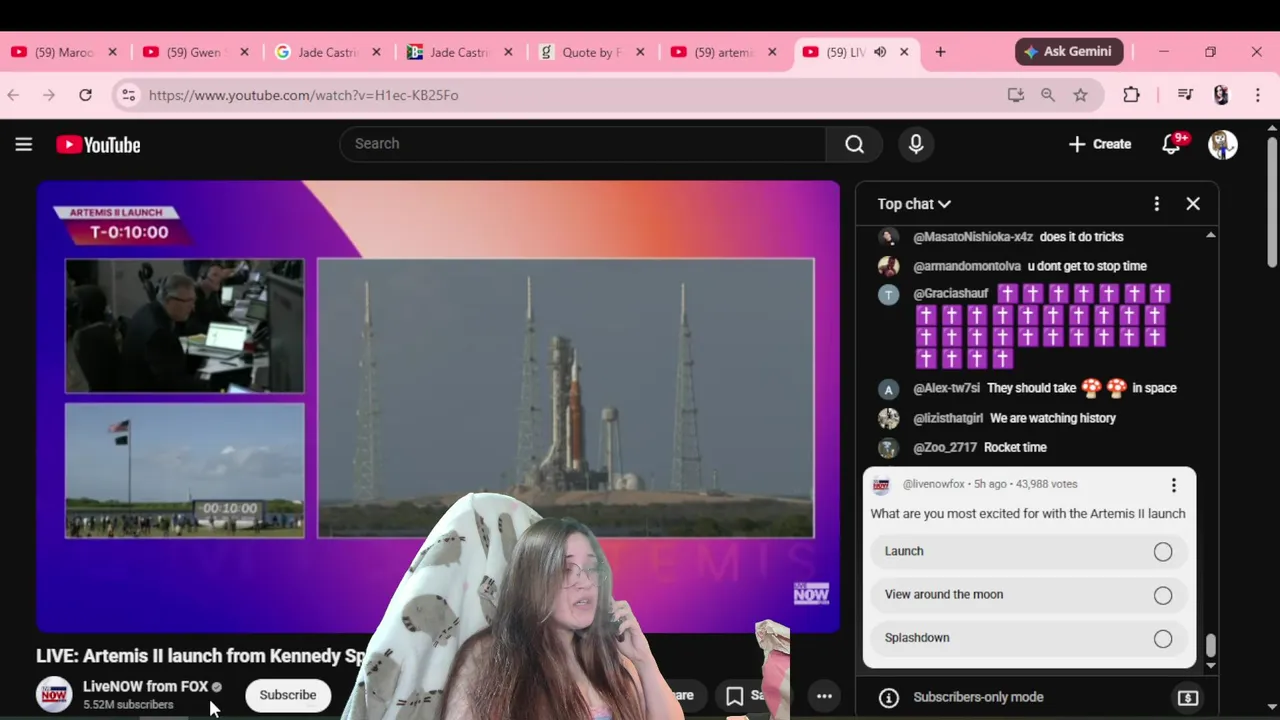Open more actions under the video

point(824,696)
